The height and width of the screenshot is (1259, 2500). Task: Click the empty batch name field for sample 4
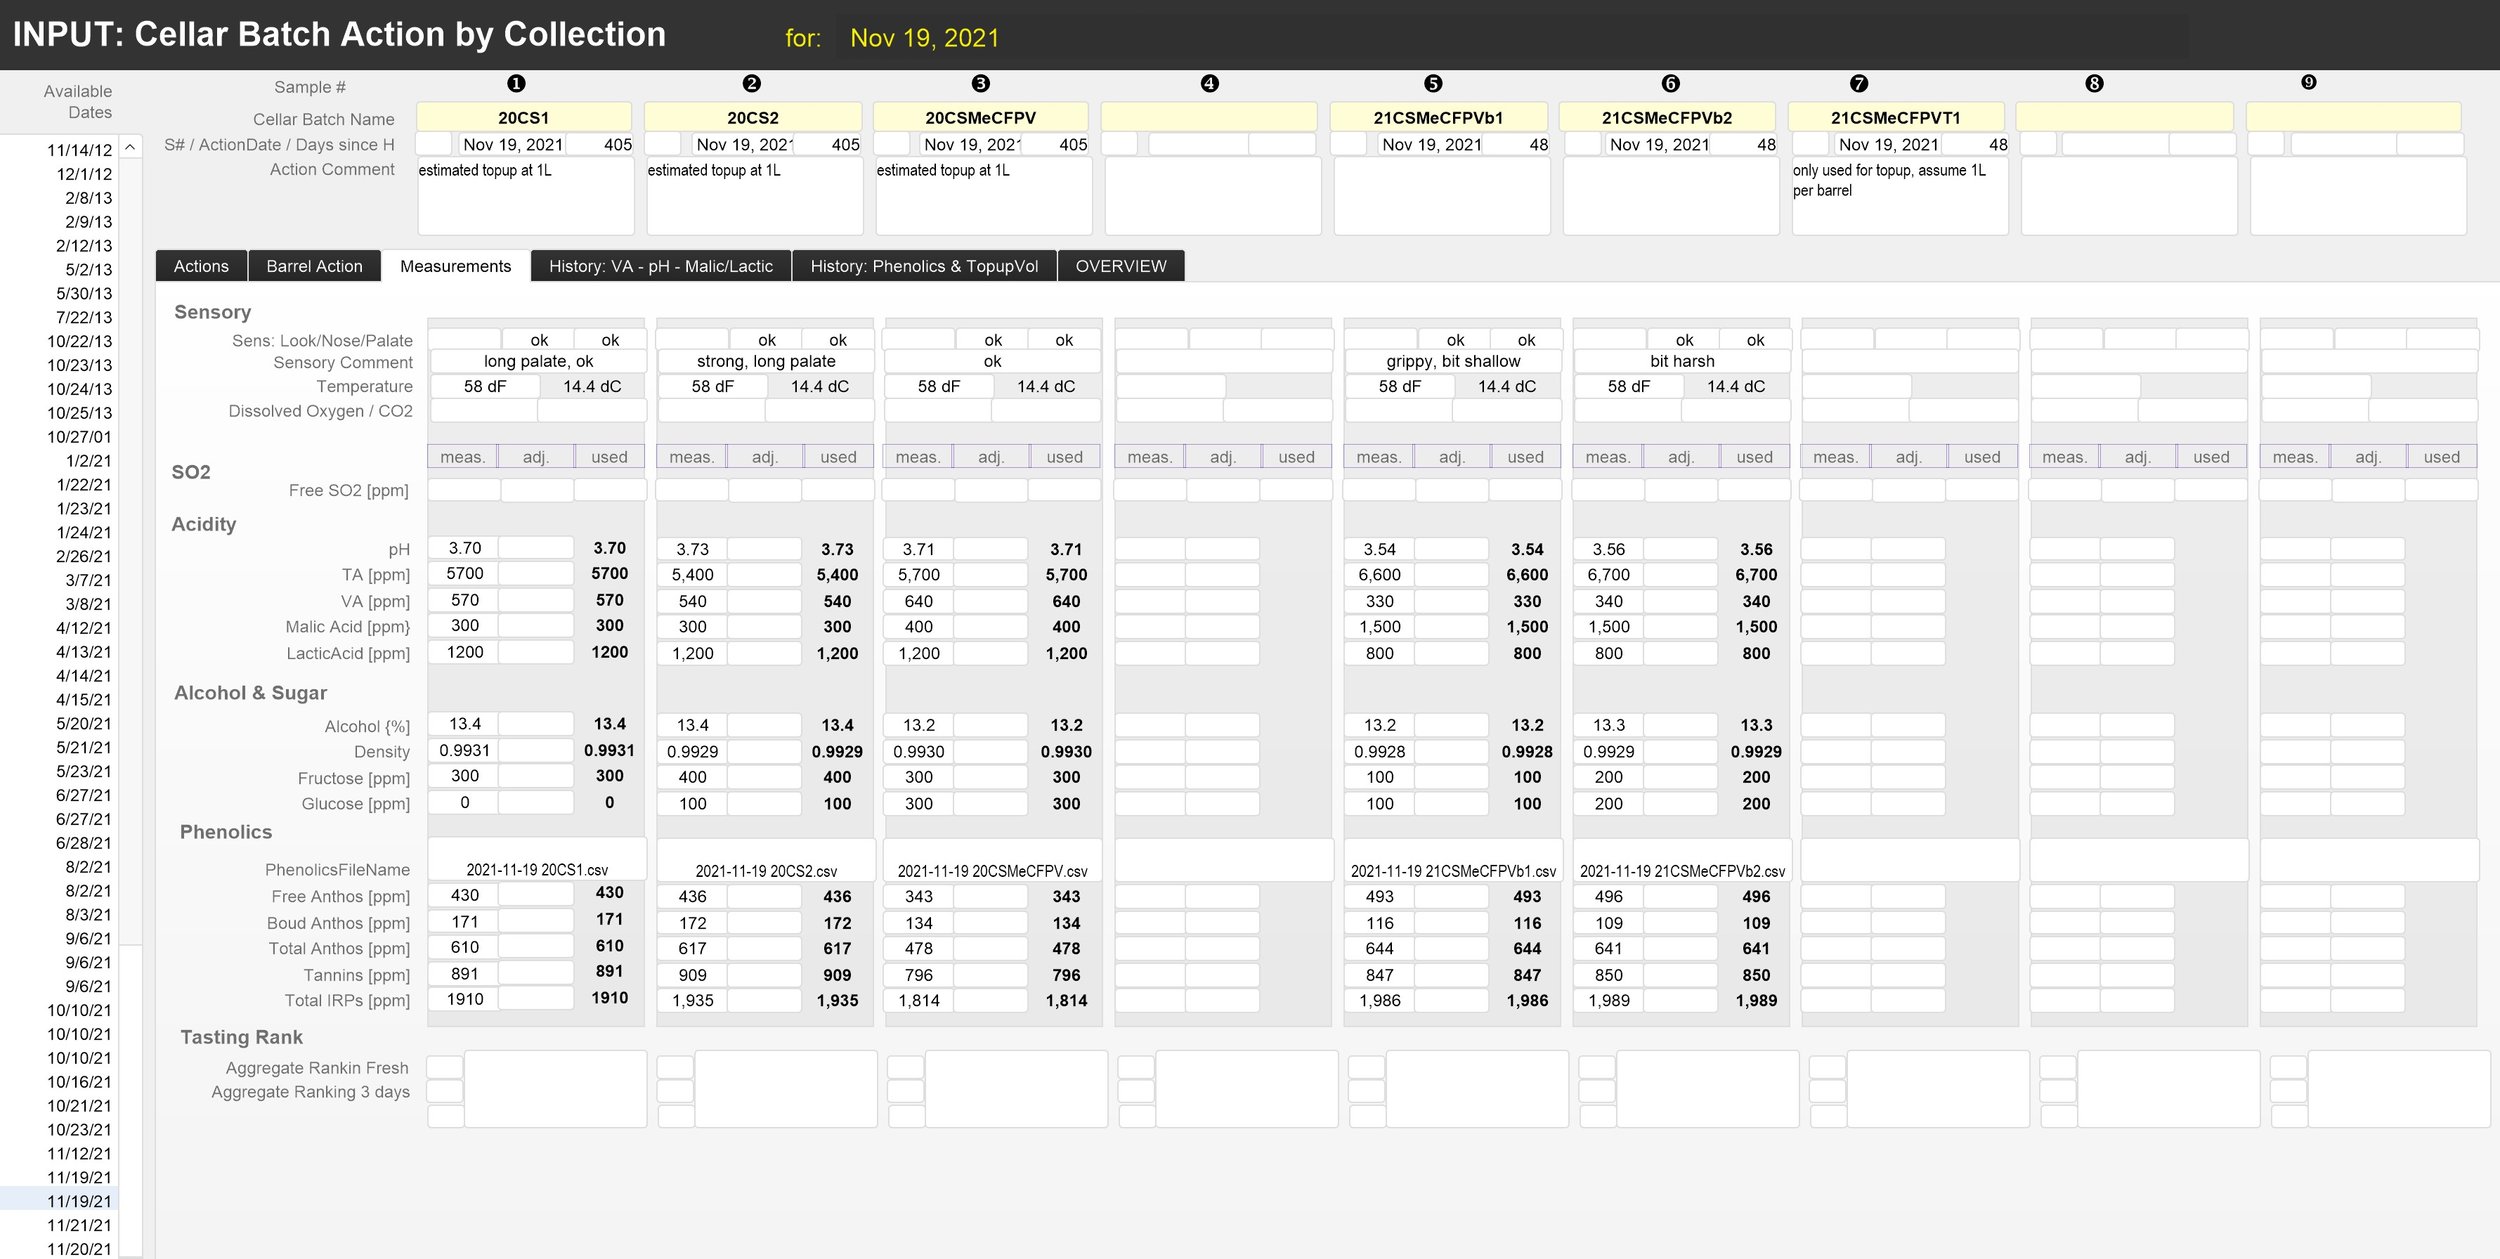pyautogui.click(x=1209, y=117)
